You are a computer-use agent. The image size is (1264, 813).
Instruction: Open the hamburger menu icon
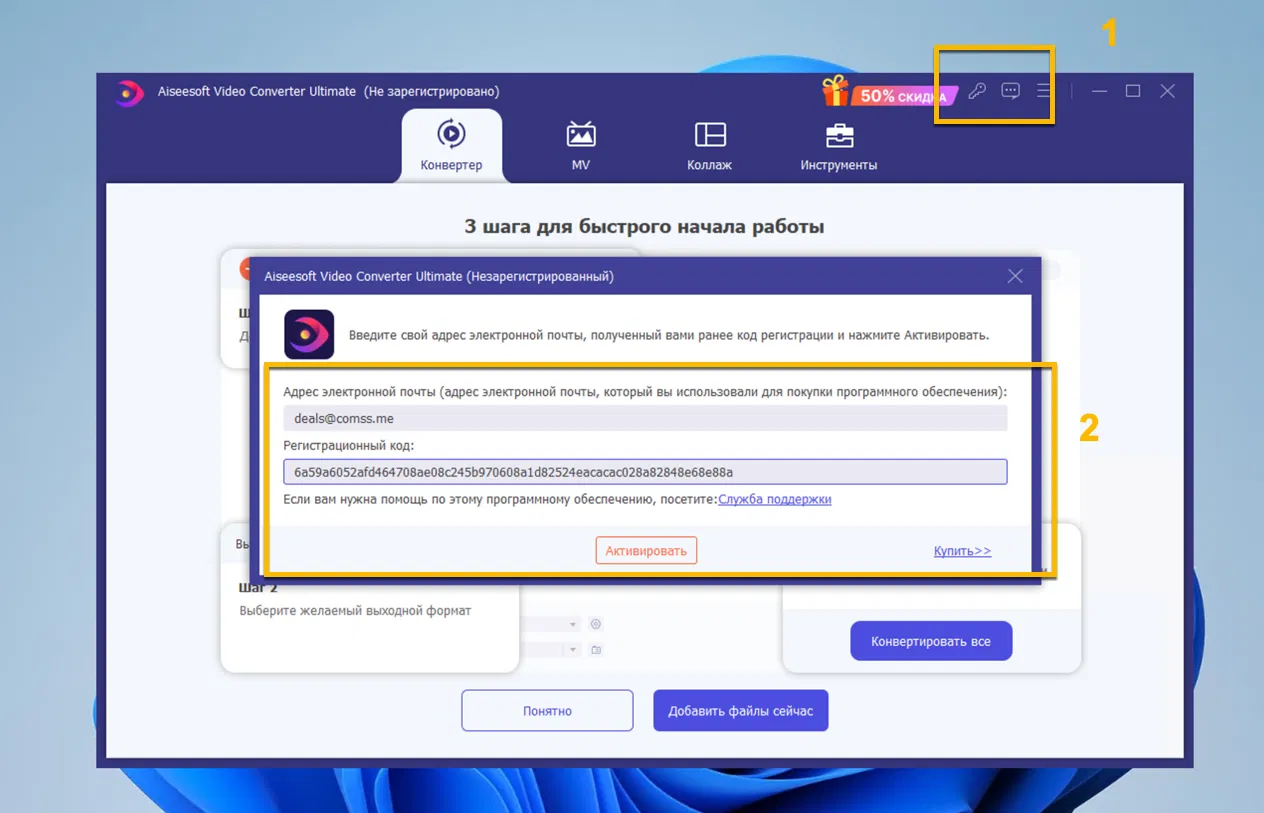(1041, 90)
